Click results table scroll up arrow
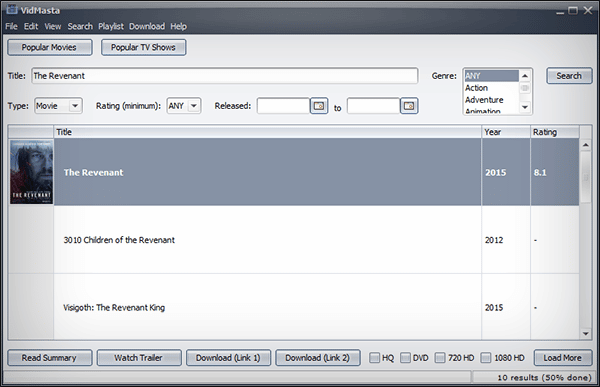This screenshot has height=387, width=600. pos(585,145)
